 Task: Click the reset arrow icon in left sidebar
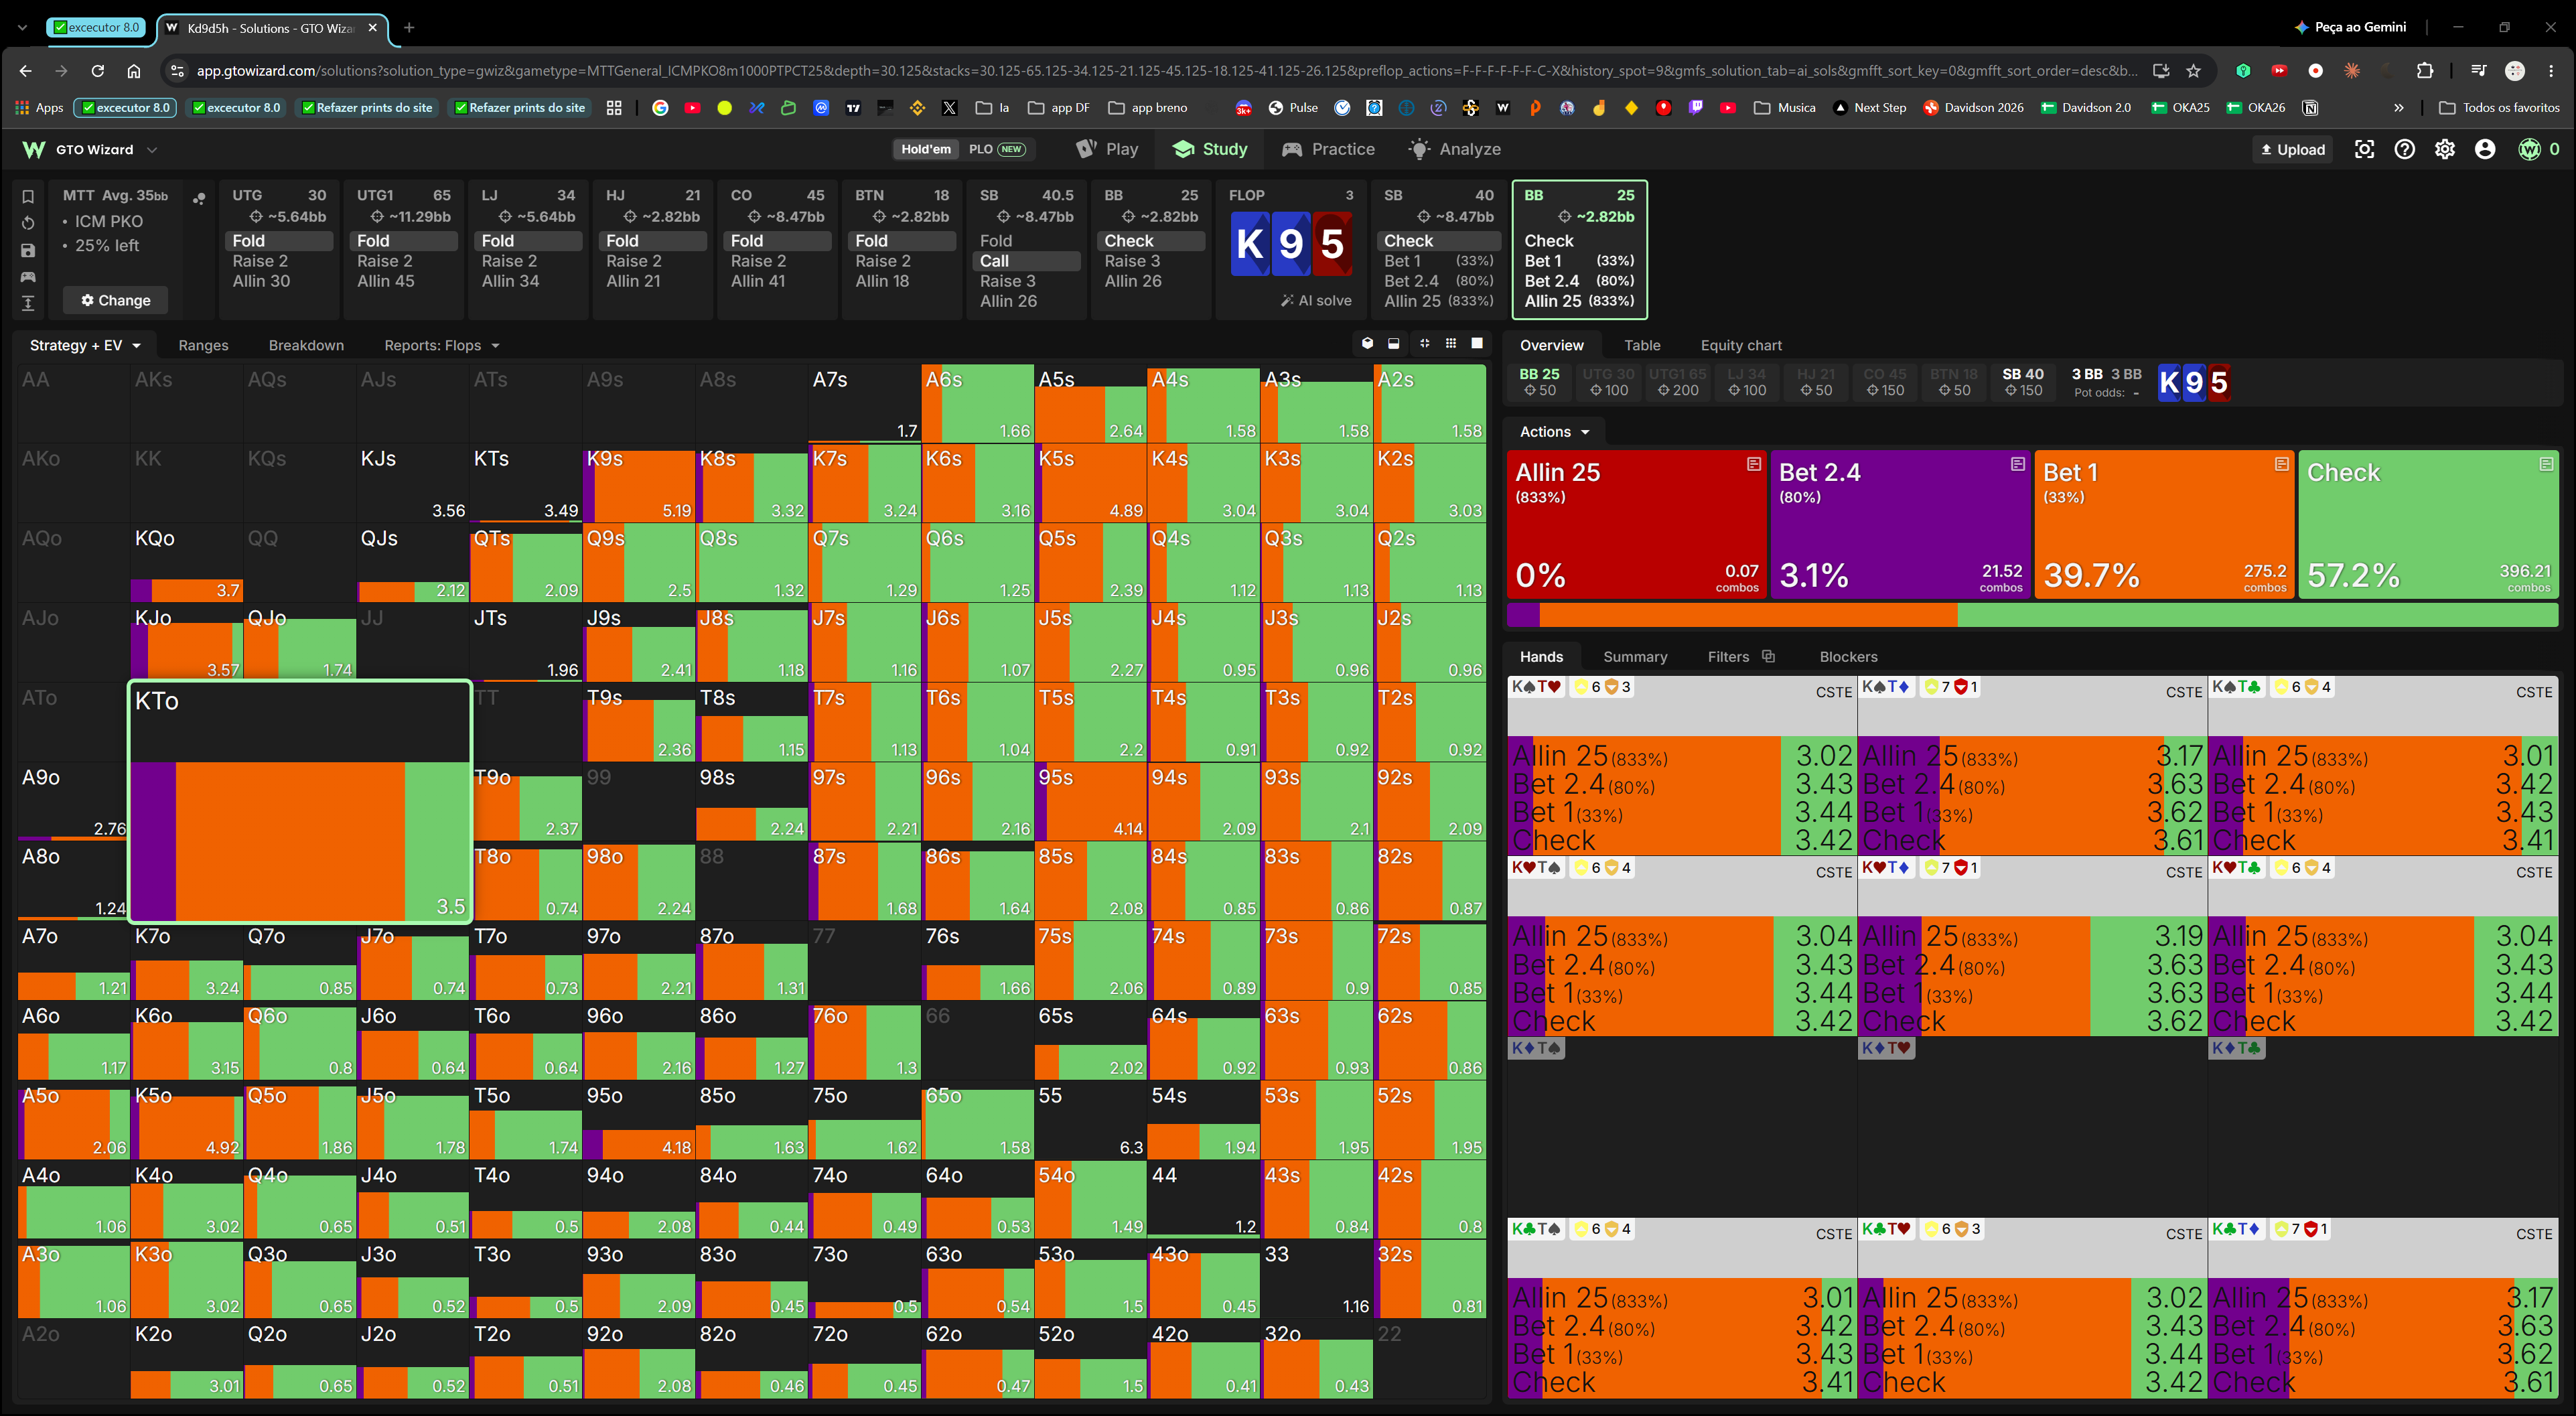pos(28,223)
